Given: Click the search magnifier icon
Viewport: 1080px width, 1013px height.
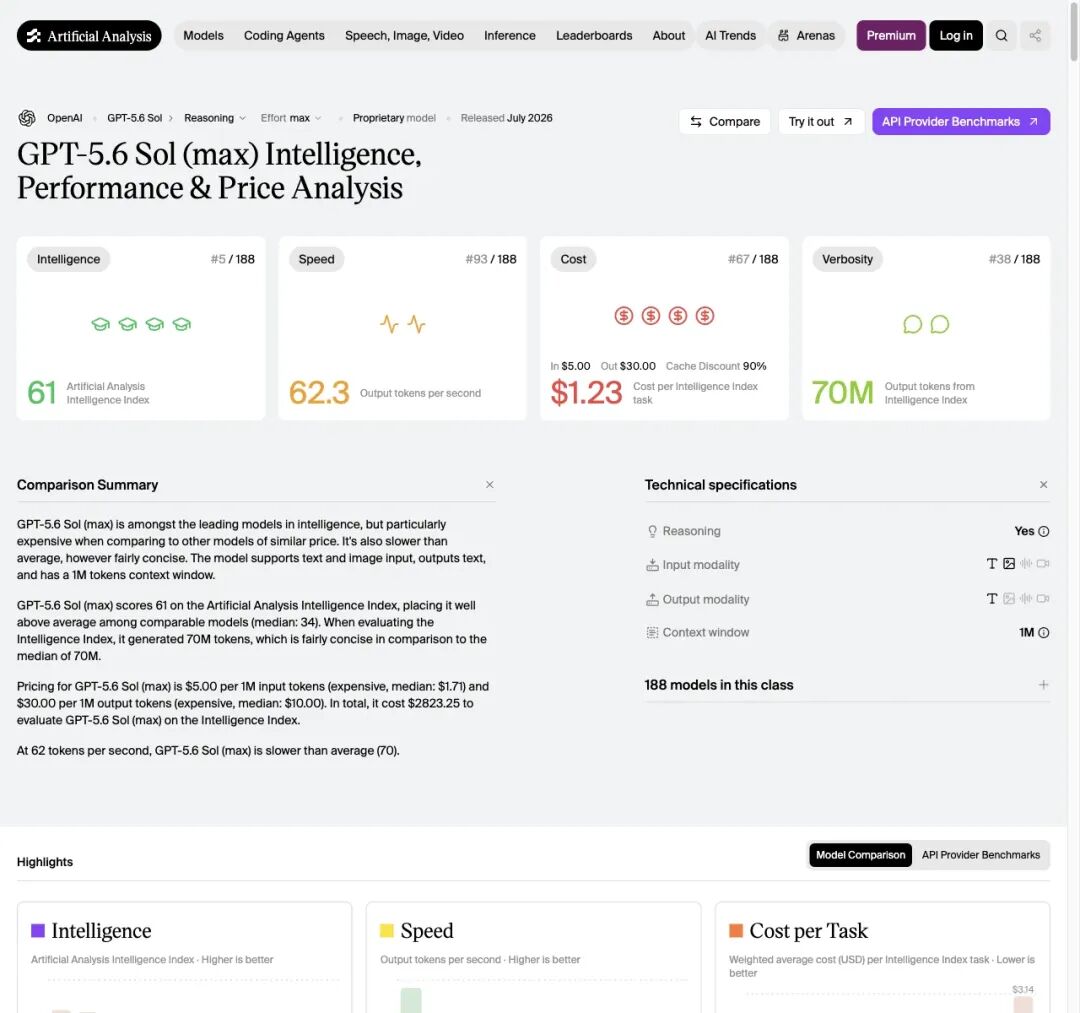Looking at the screenshot, I should (1001, 36).
